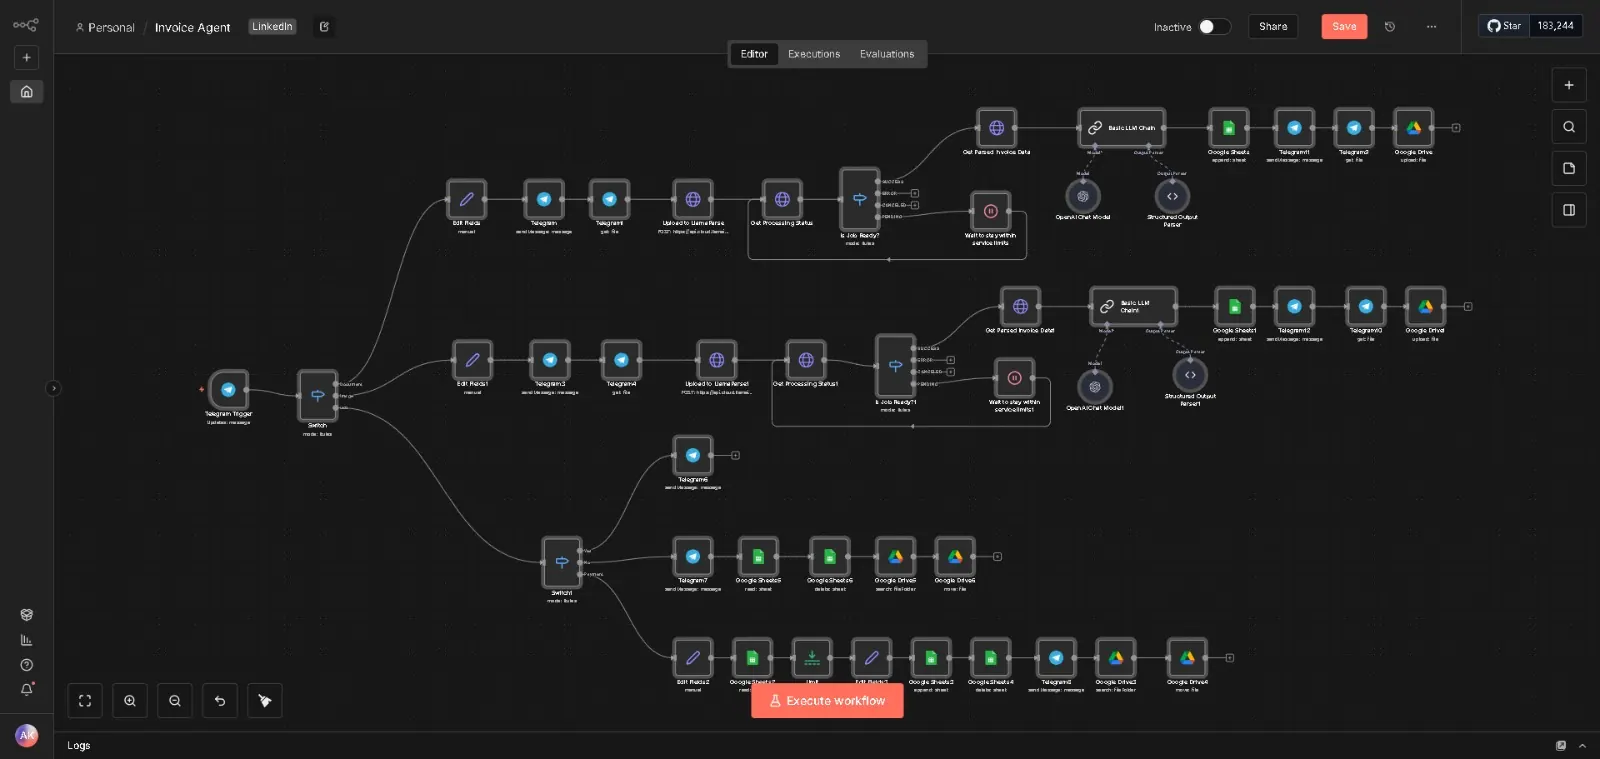The image size is (1600, 759).
Task: Click the GitHub Star button
Action: (1504, 26)
